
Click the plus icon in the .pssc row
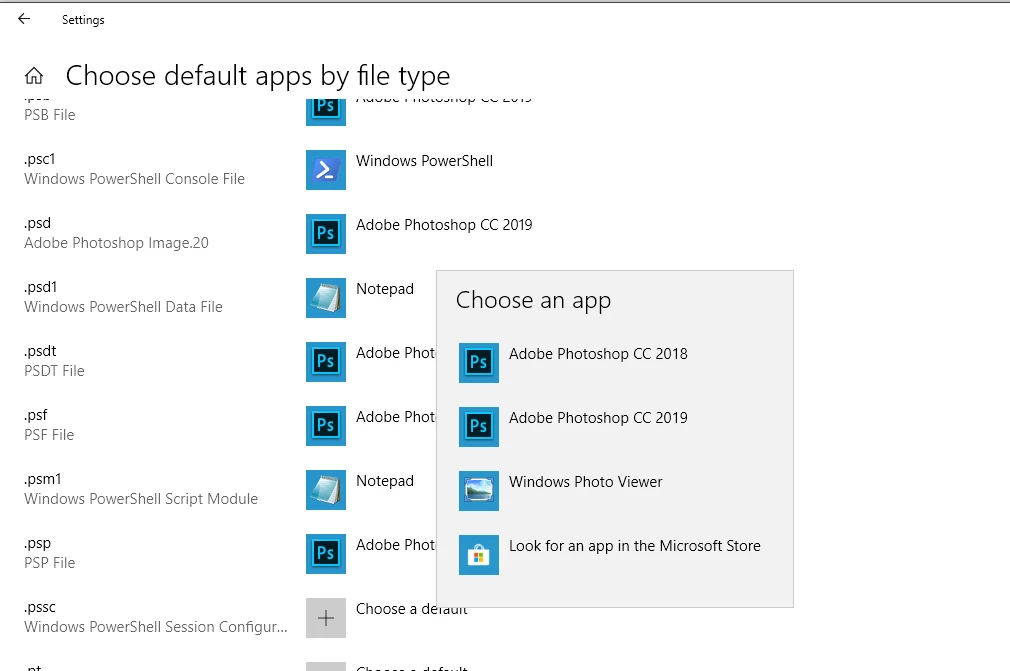point(326,618)
